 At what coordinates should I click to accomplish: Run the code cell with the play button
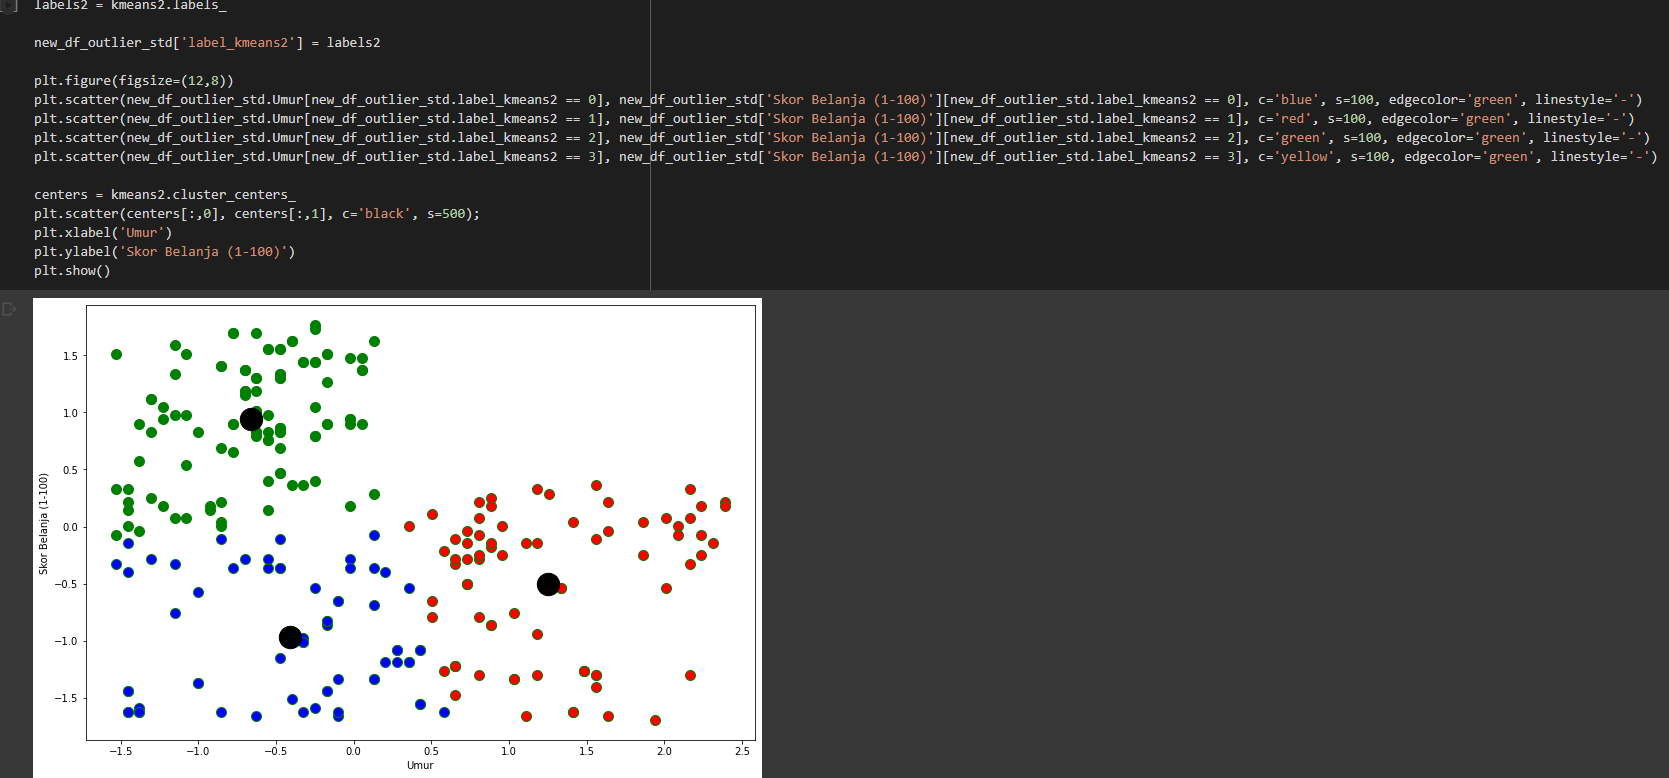coord(9,6)
